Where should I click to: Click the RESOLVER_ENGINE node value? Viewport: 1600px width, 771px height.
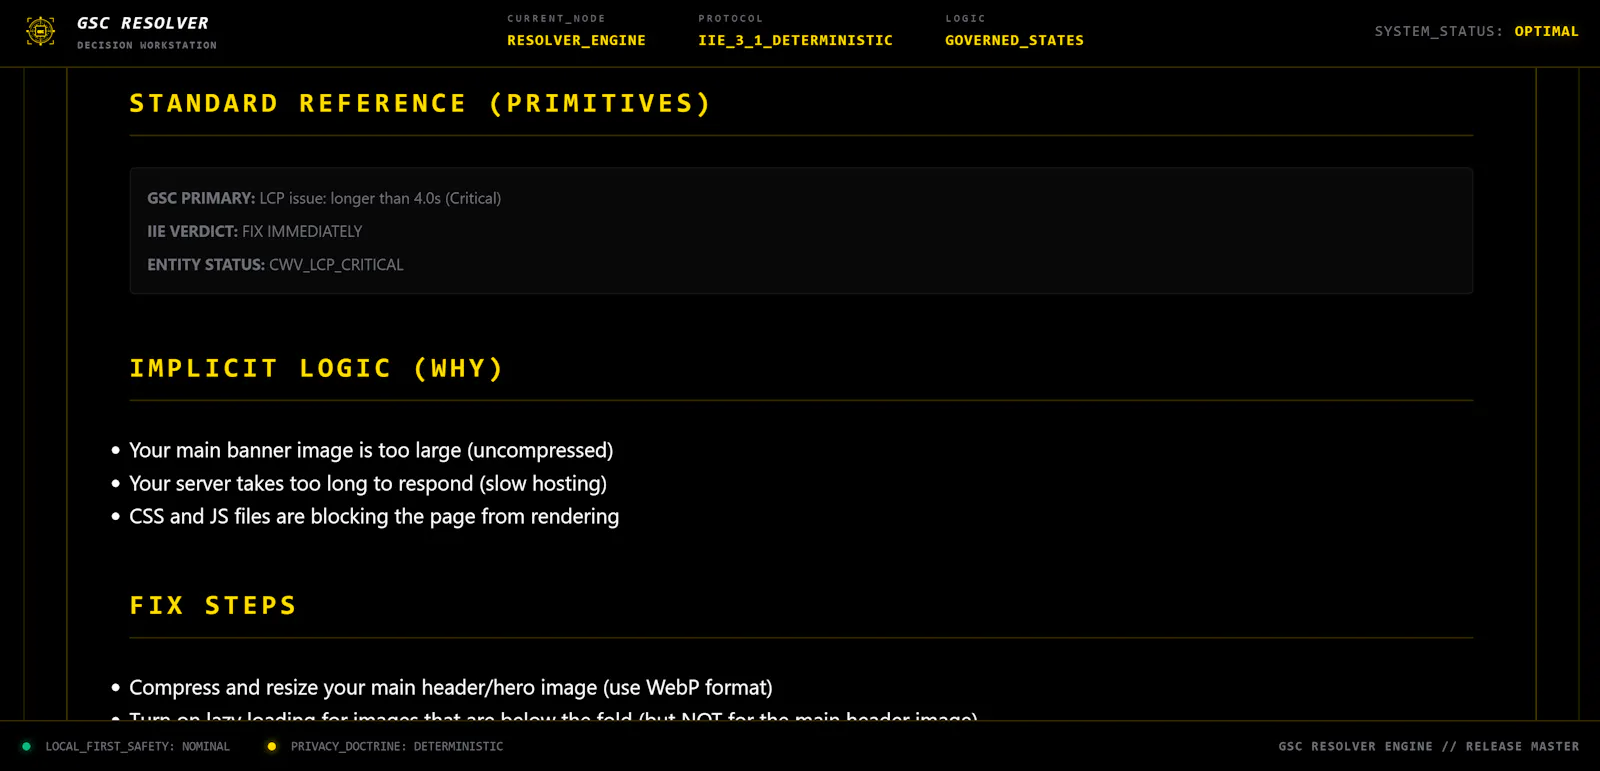pyautogui.click(x=576, y=41)
